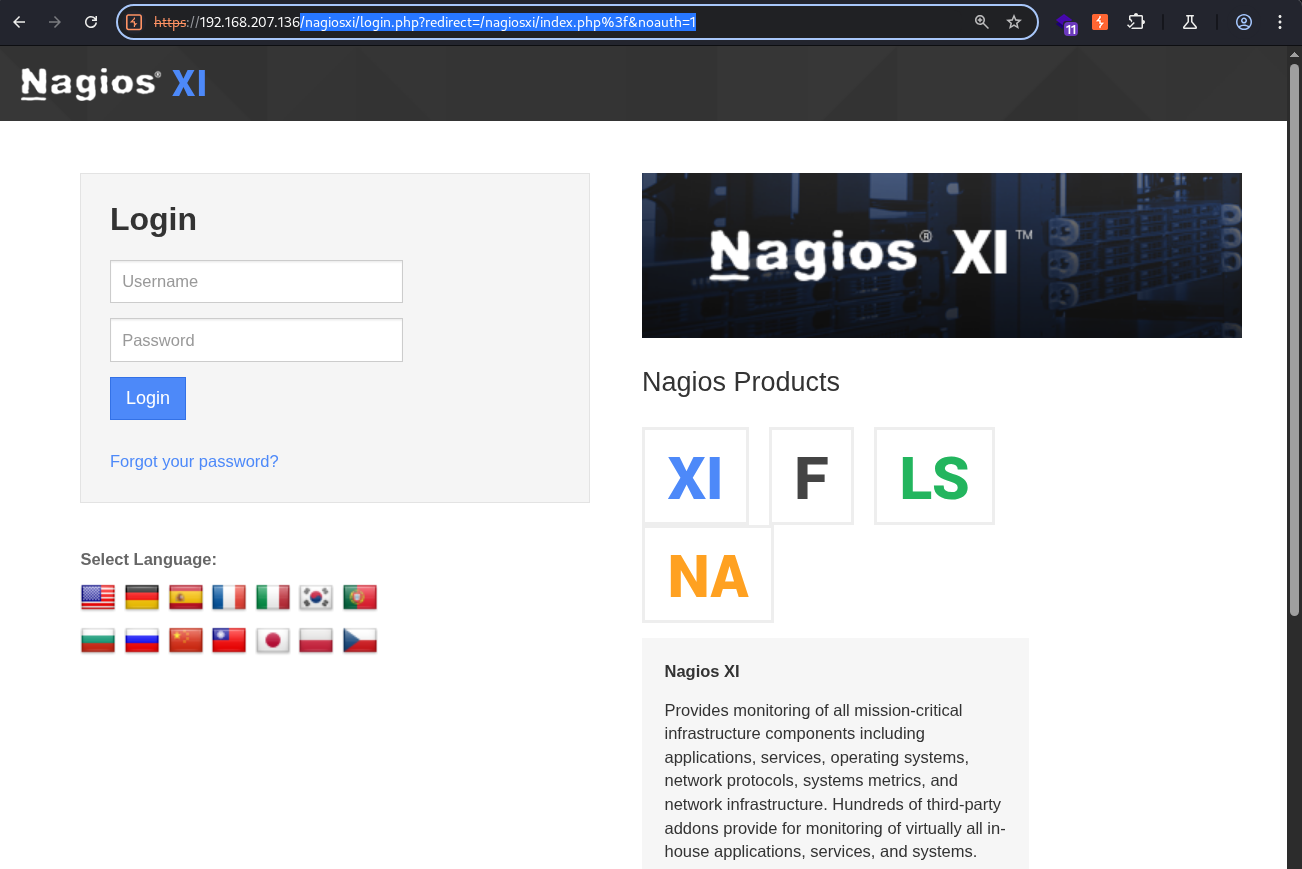The image size is (1302, 869).
Task: Select Czech via Czech Republic flag
Action: 360,640
